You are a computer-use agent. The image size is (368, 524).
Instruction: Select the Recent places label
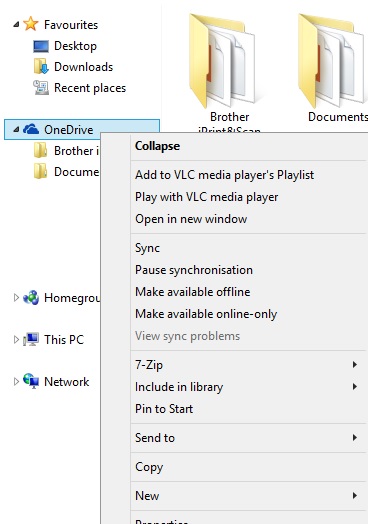pyautogui.click(x=90, y=88)
